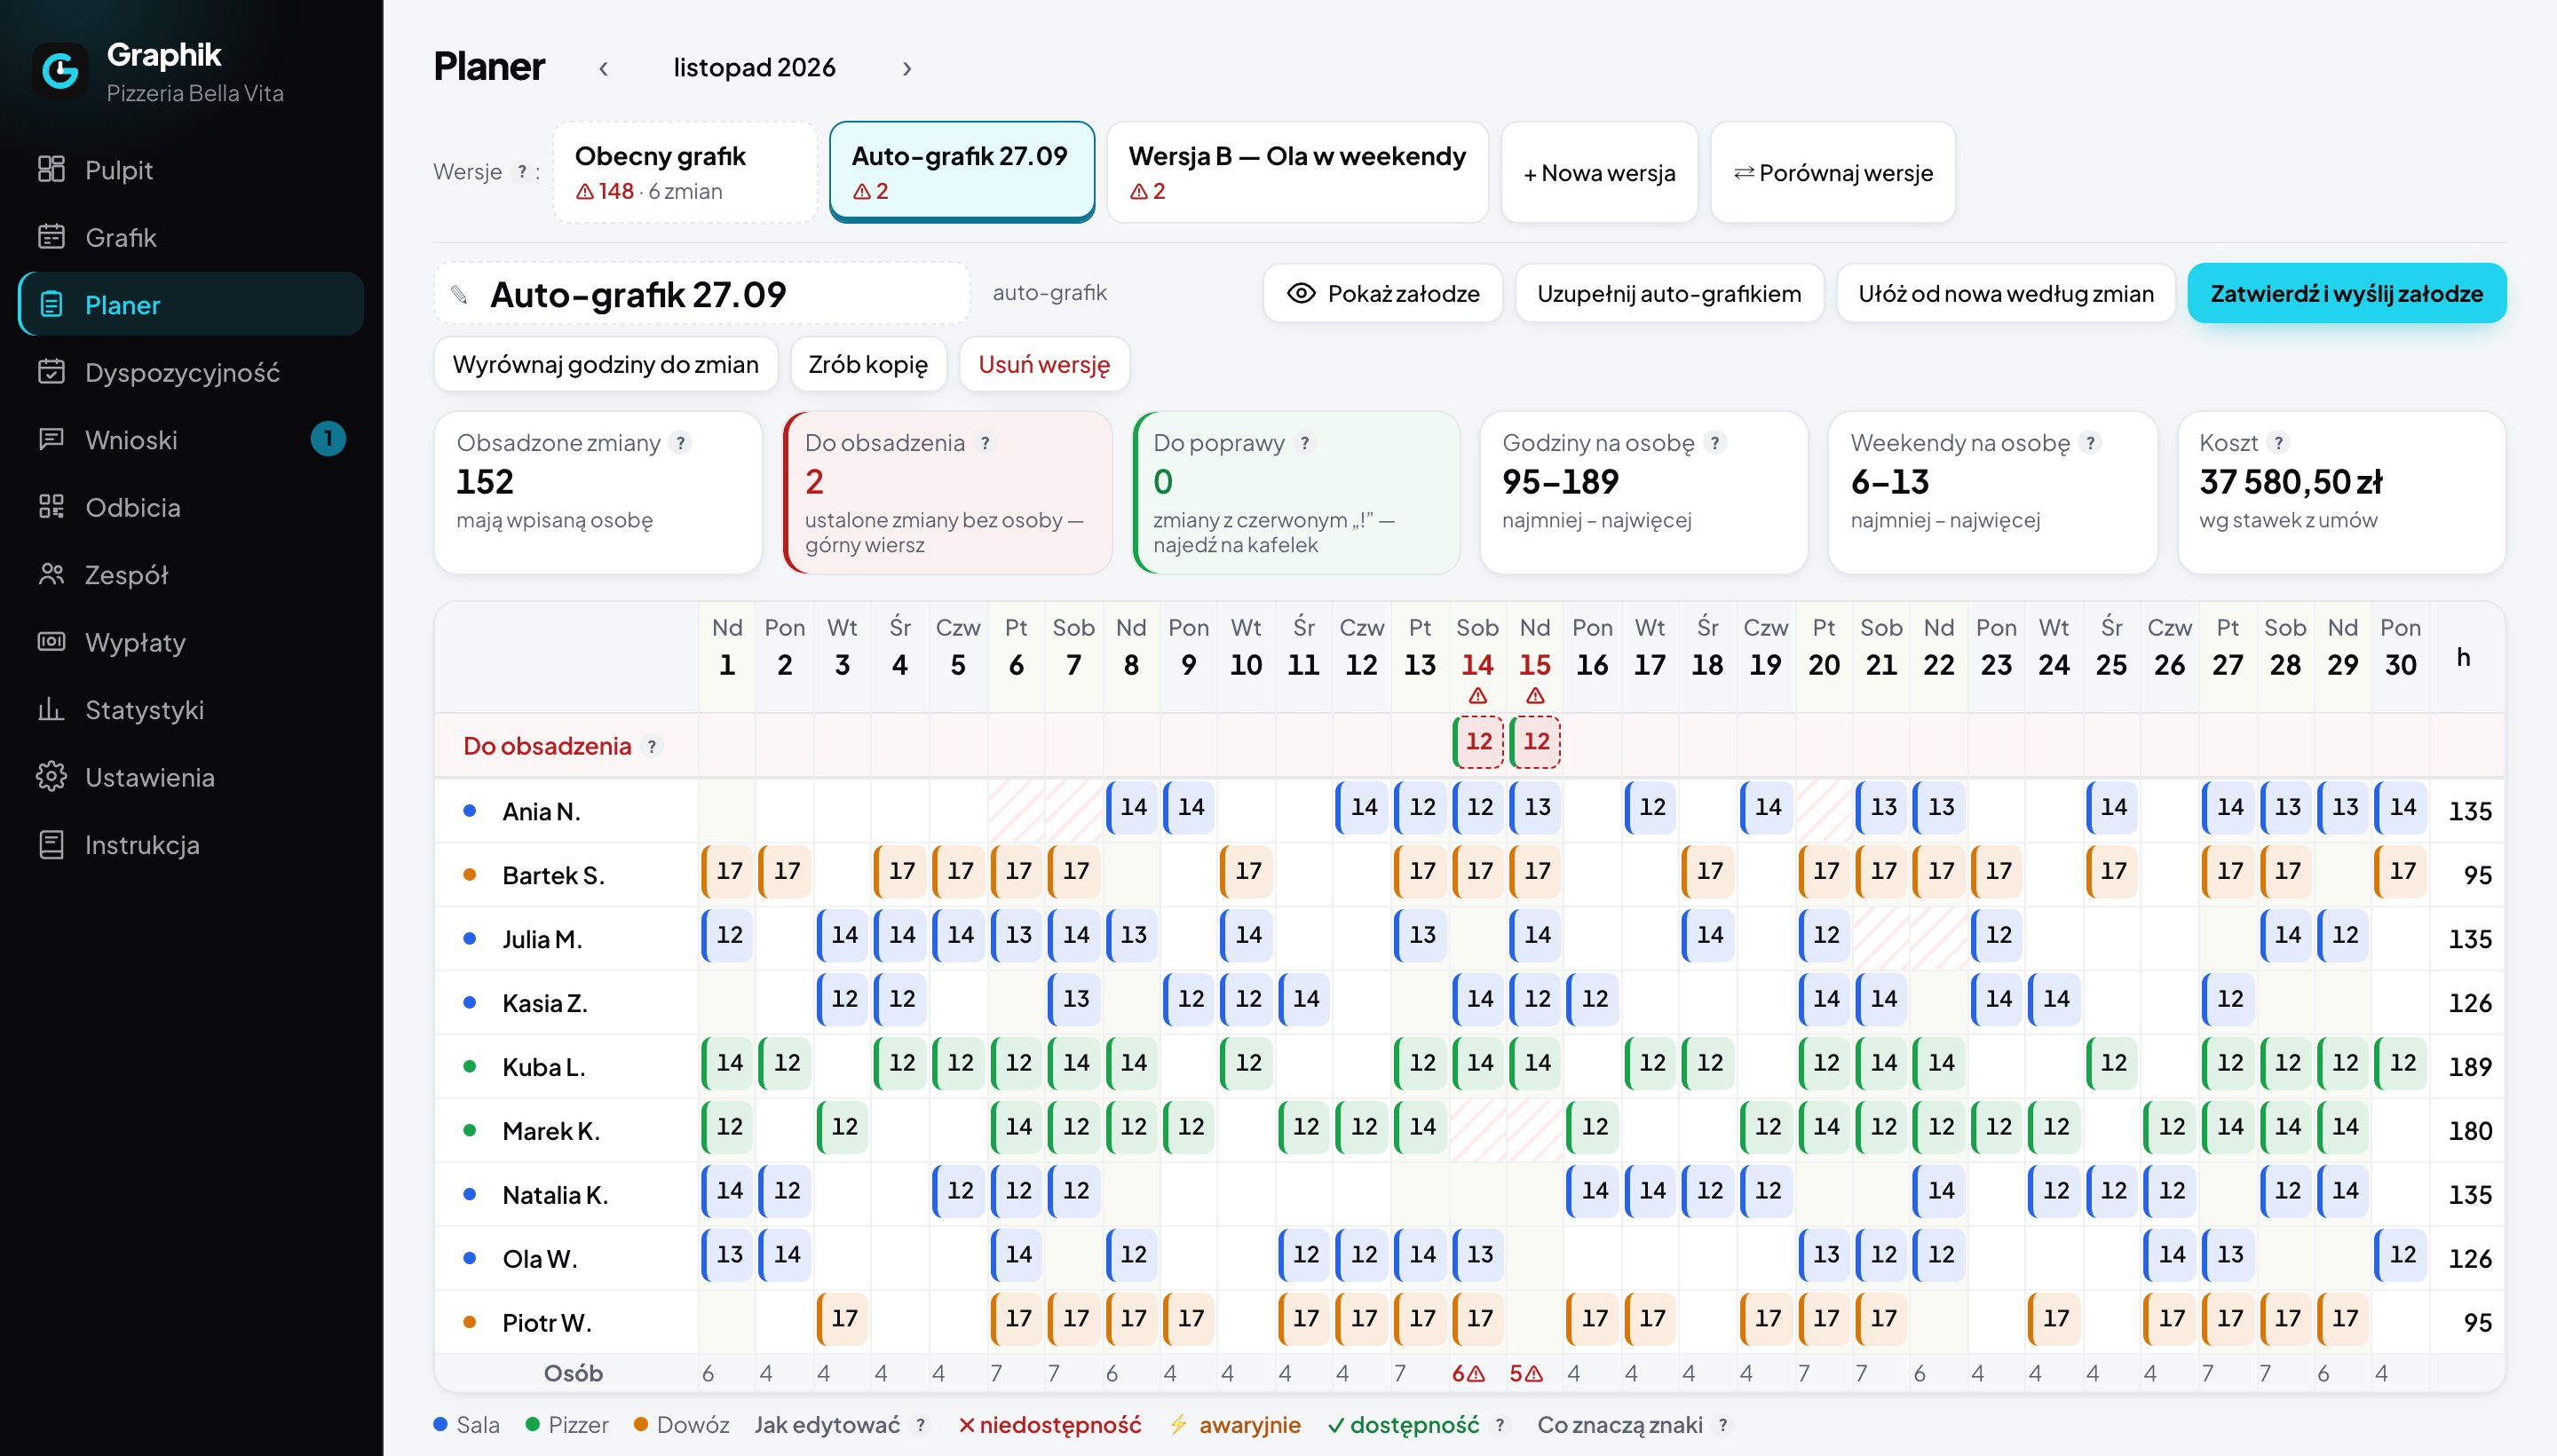Open Odbicia QR section
Screen dimensions: 2557x1456
190,507
